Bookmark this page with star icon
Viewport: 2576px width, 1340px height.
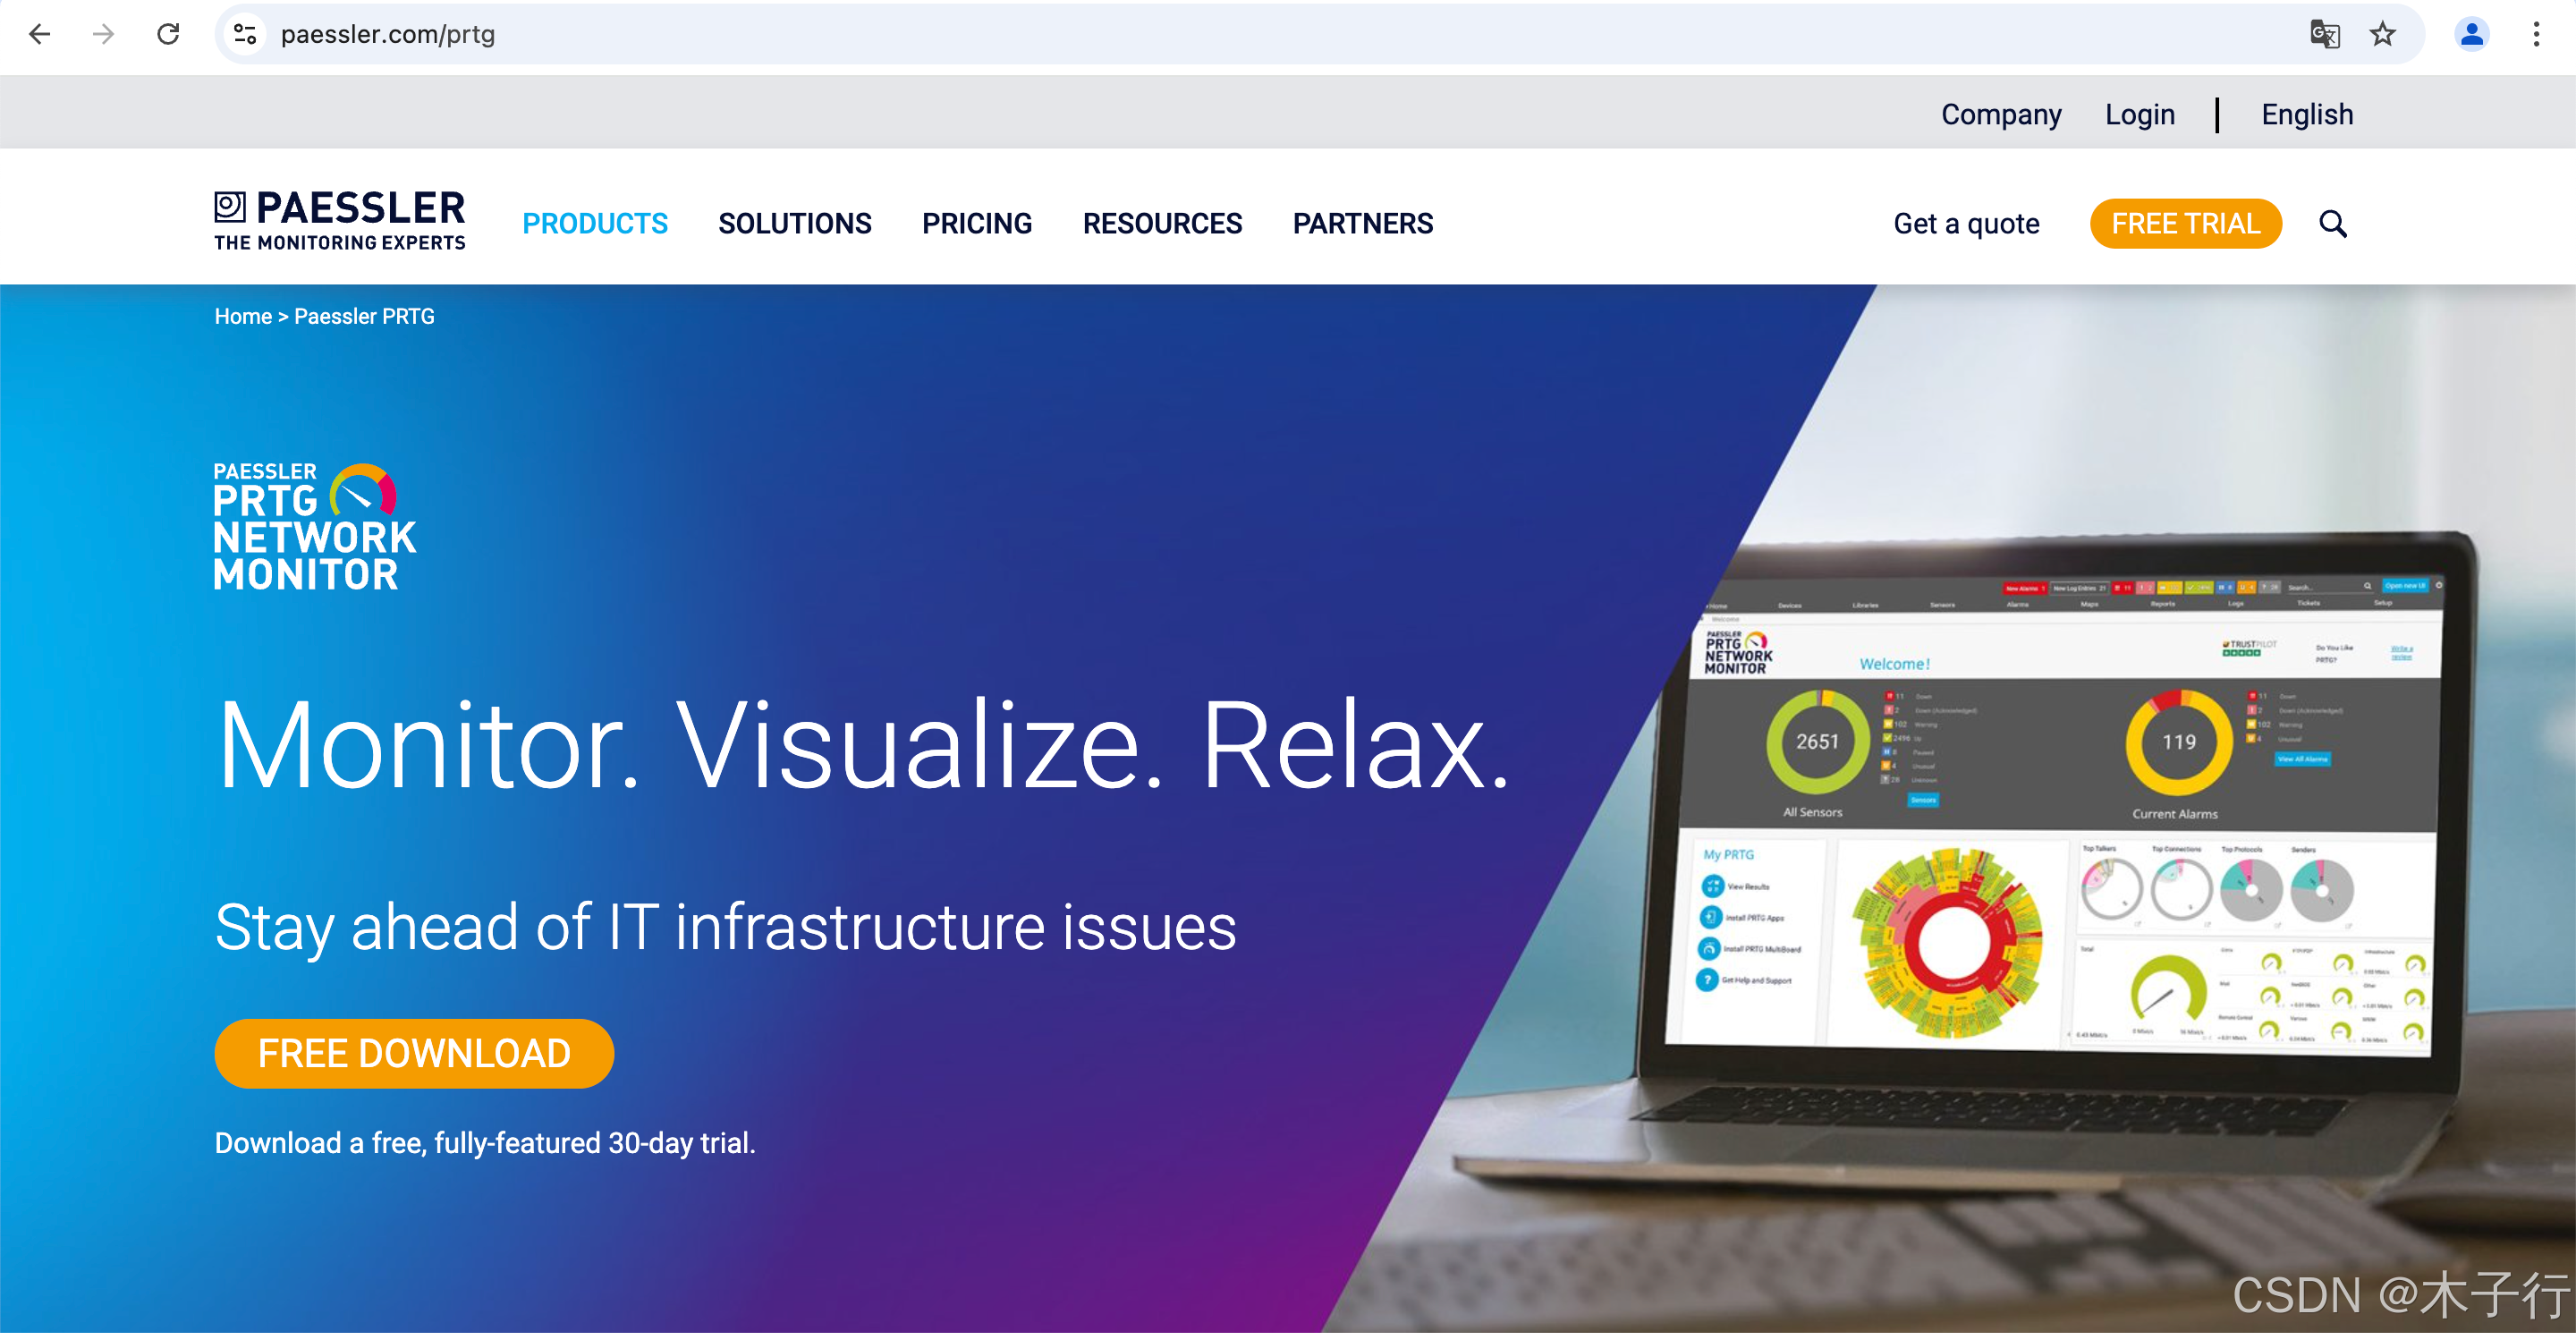pyautogui.click(x=2382, y=34)
